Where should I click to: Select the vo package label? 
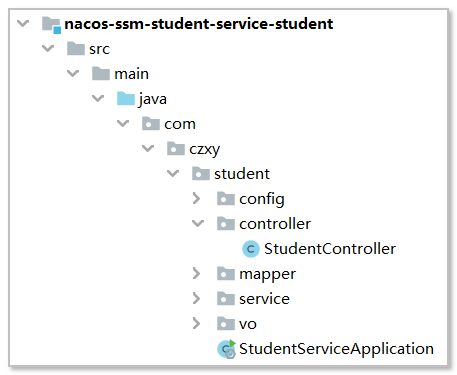[248, 324]
